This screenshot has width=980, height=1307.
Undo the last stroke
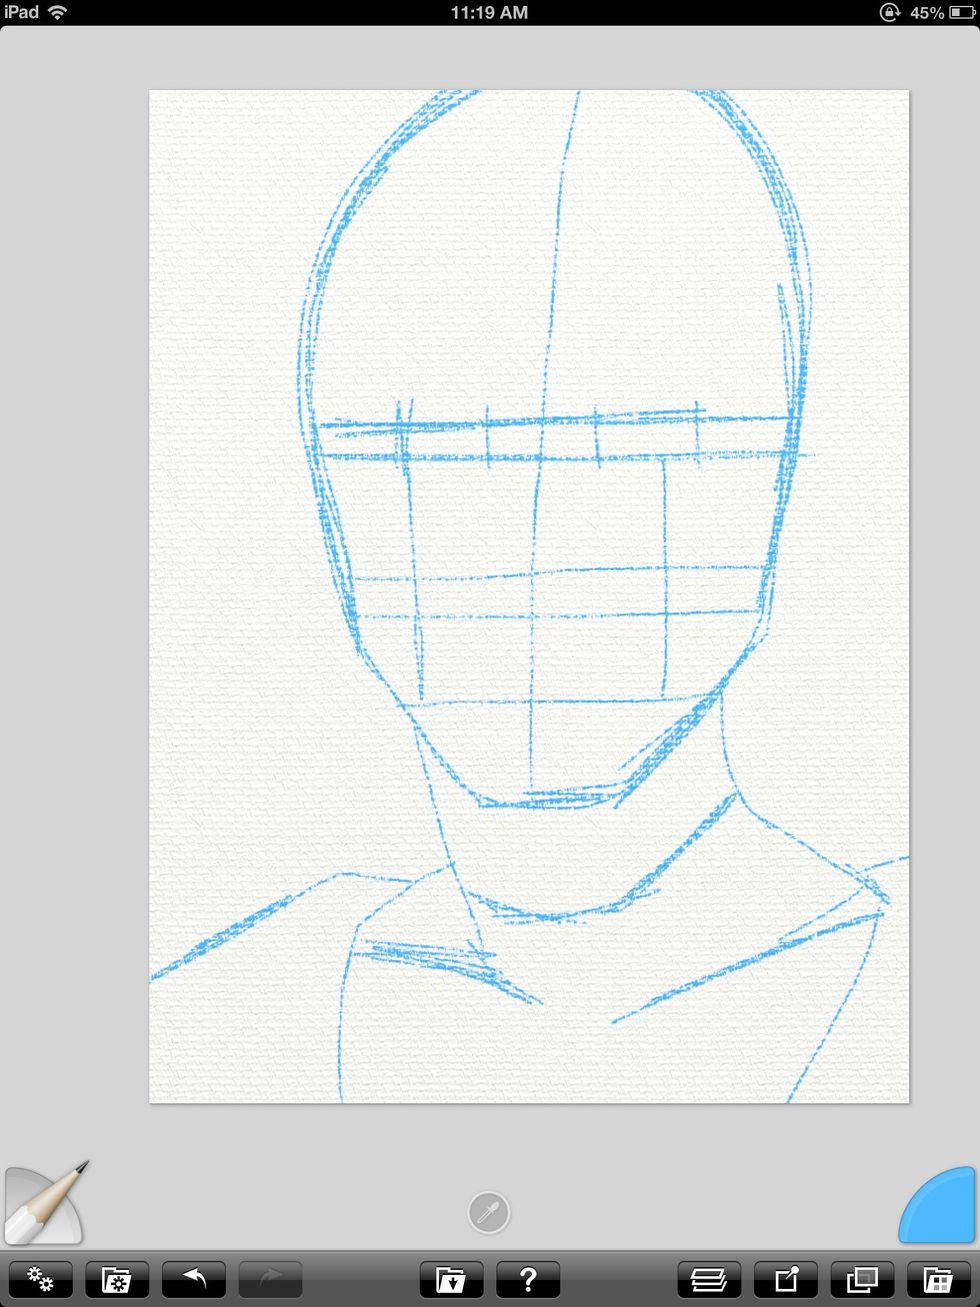[194, 1279]
